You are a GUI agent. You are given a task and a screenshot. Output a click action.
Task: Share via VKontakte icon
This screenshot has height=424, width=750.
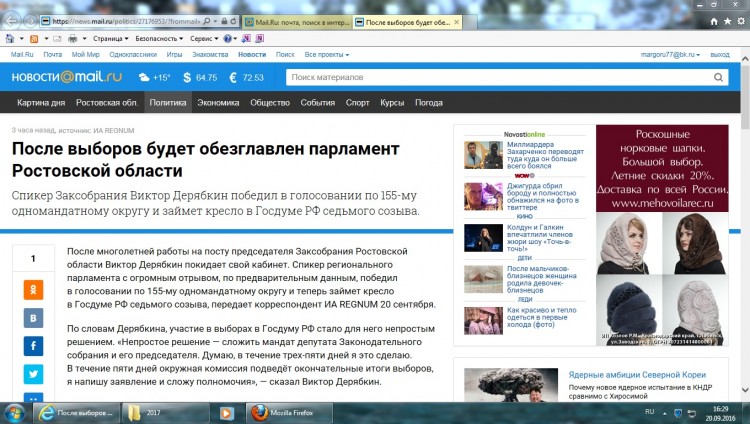click(33, 318)
